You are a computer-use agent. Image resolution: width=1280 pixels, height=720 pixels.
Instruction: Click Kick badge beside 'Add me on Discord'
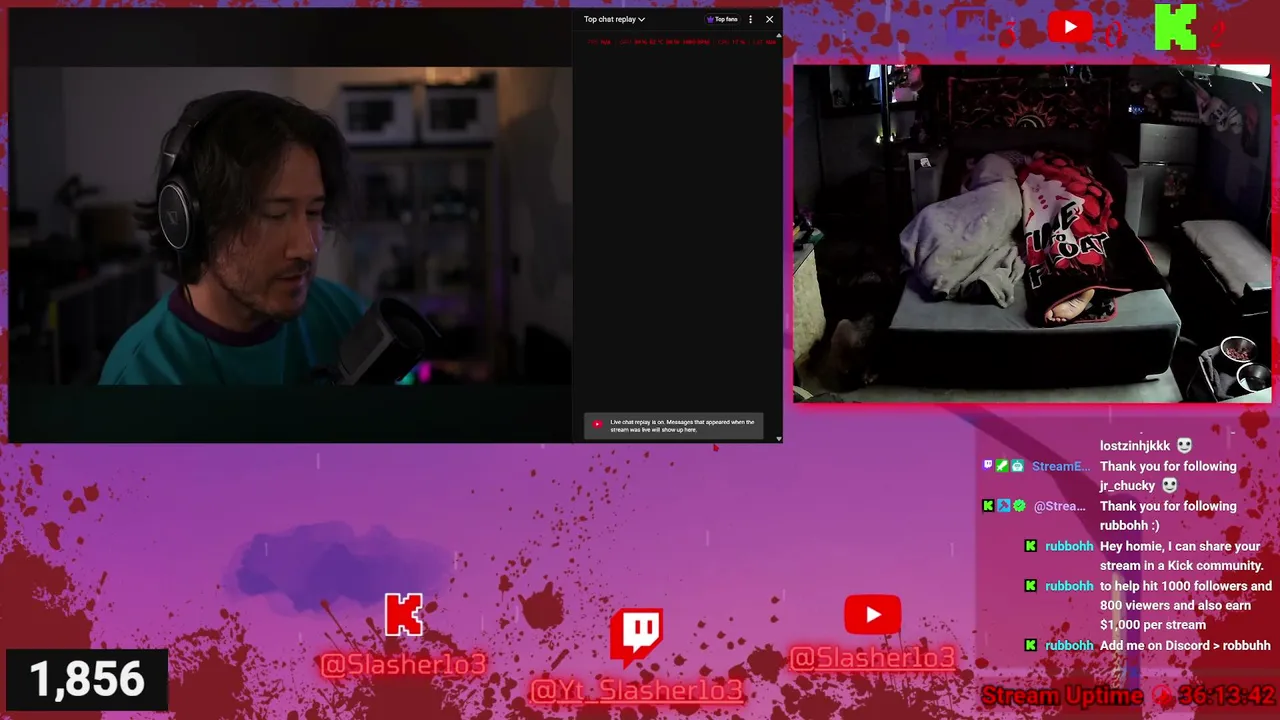[1031, 646]
